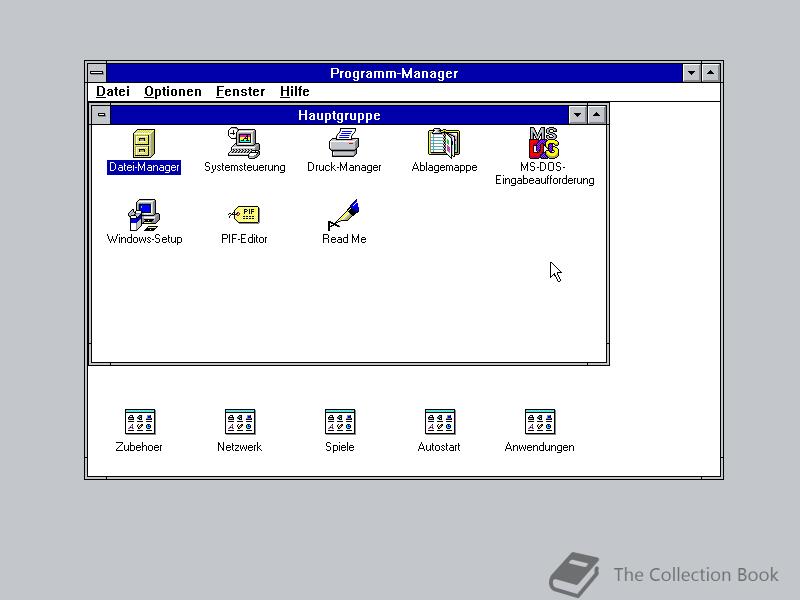Click the 'Anwendungen' label text
The image size is (800, 600).
(539, 447)
